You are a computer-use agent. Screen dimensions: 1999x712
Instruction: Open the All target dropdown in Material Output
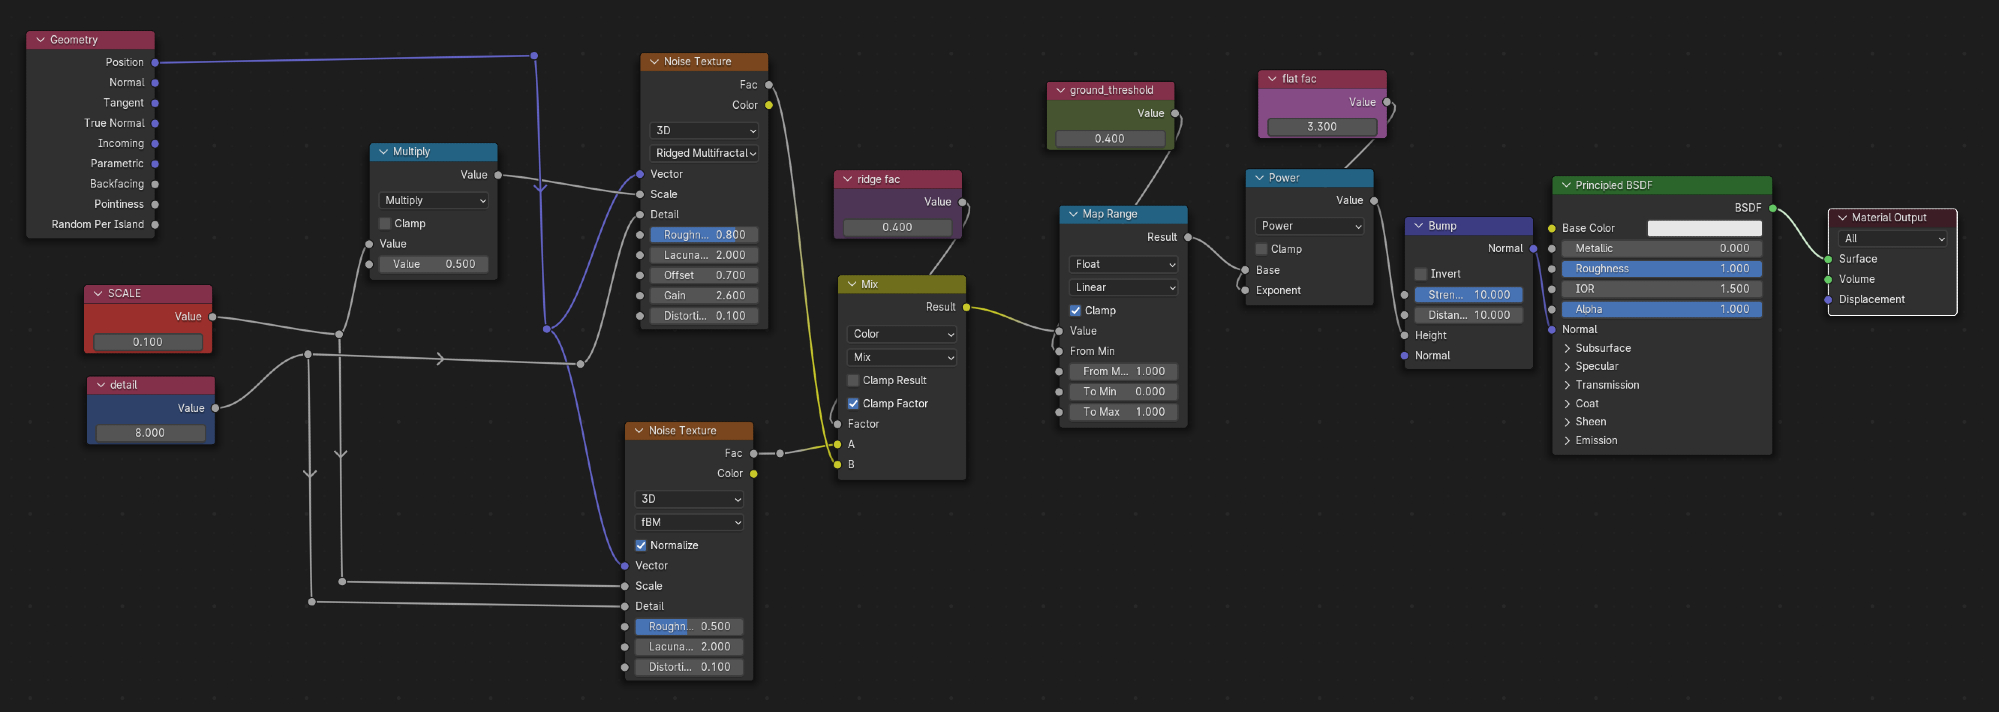[1892, 239]
